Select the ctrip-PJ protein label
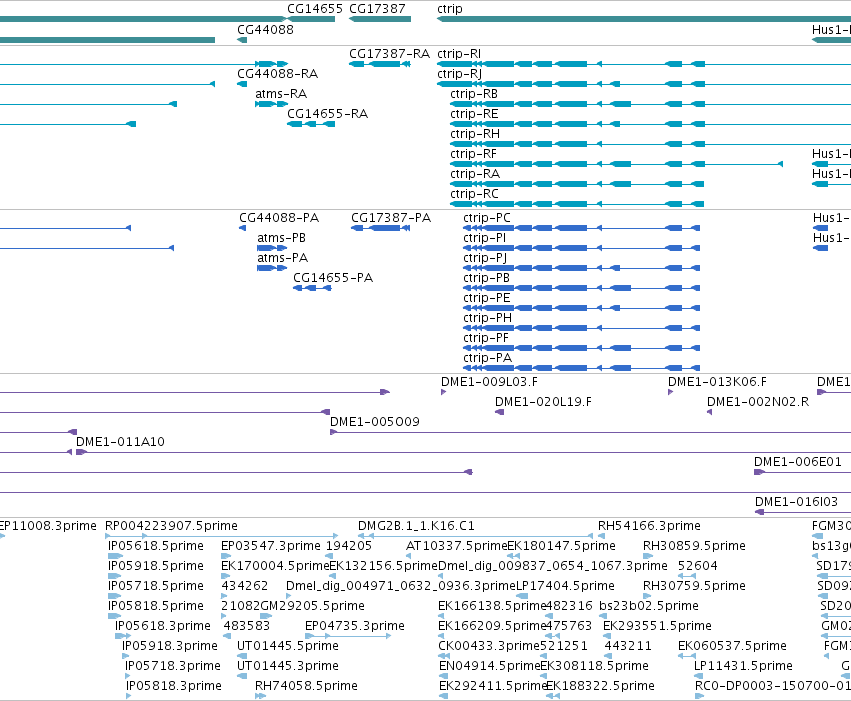 485,258
